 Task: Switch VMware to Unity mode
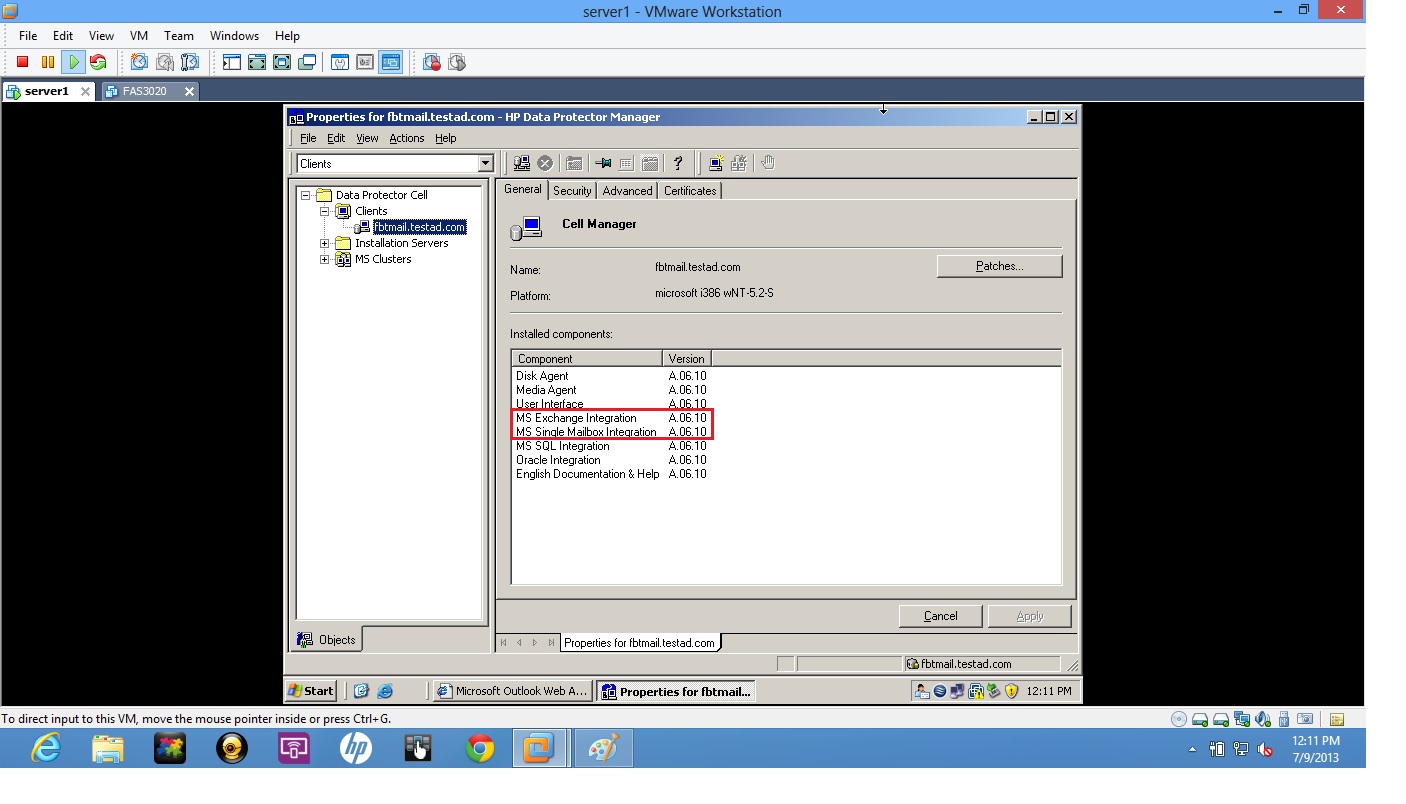(307, 61)
